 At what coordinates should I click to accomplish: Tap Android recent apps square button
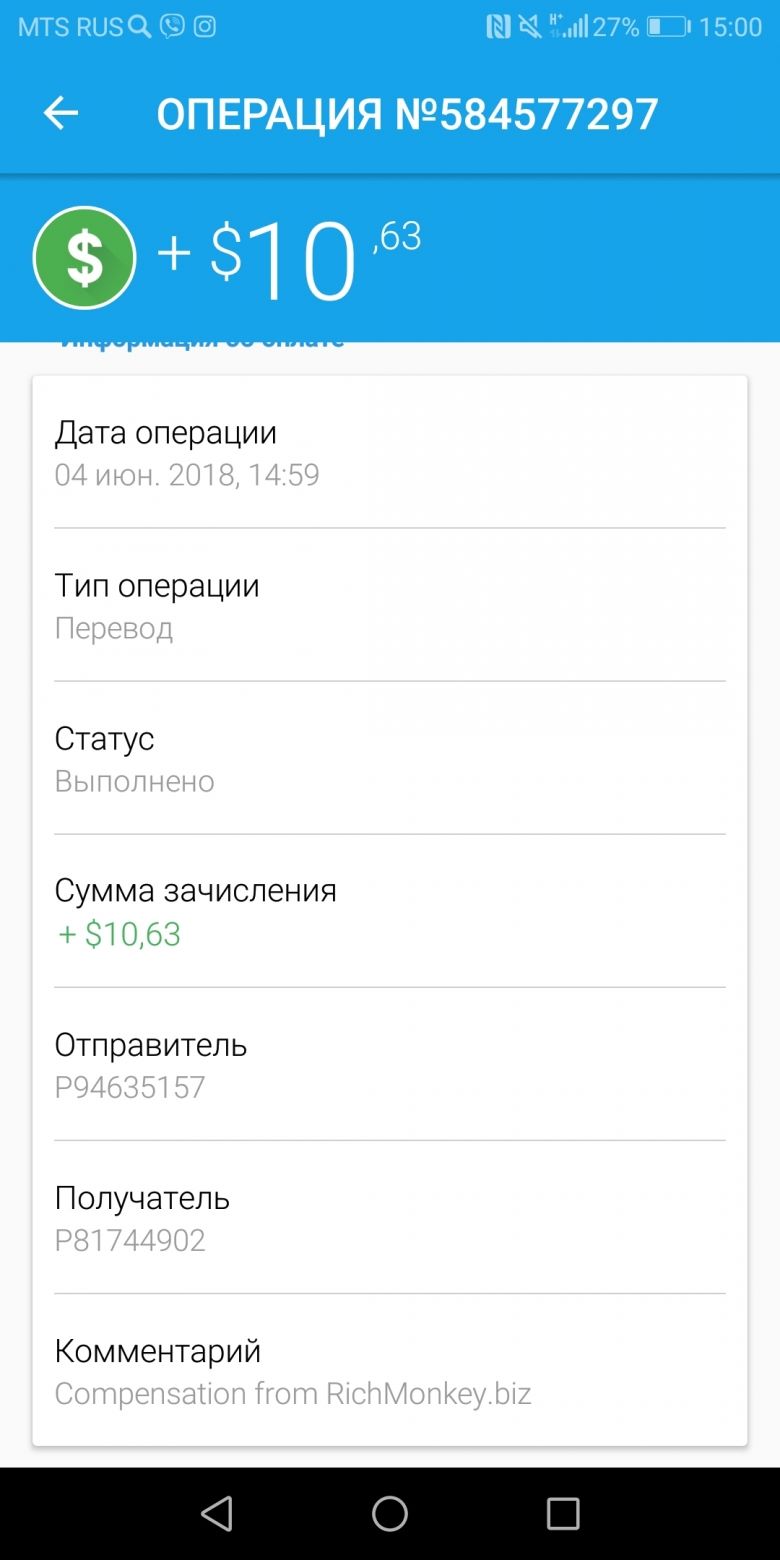(563, 1514)
